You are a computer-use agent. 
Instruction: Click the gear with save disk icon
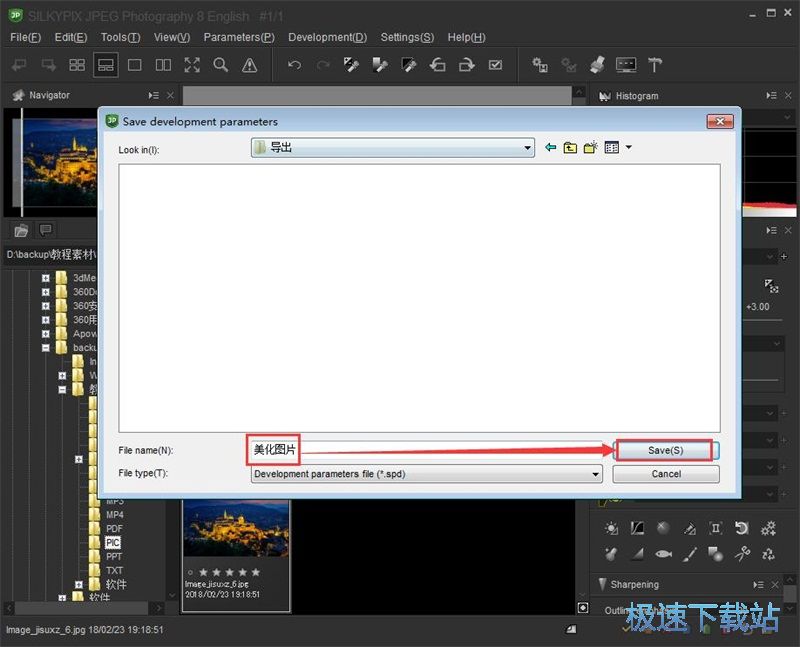pos(540,65)
